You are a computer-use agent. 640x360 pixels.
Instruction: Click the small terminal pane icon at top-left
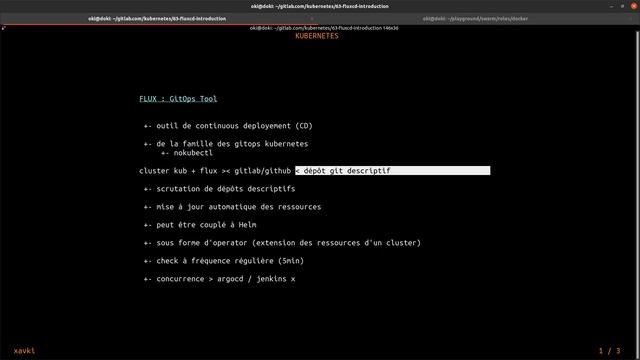3,28
